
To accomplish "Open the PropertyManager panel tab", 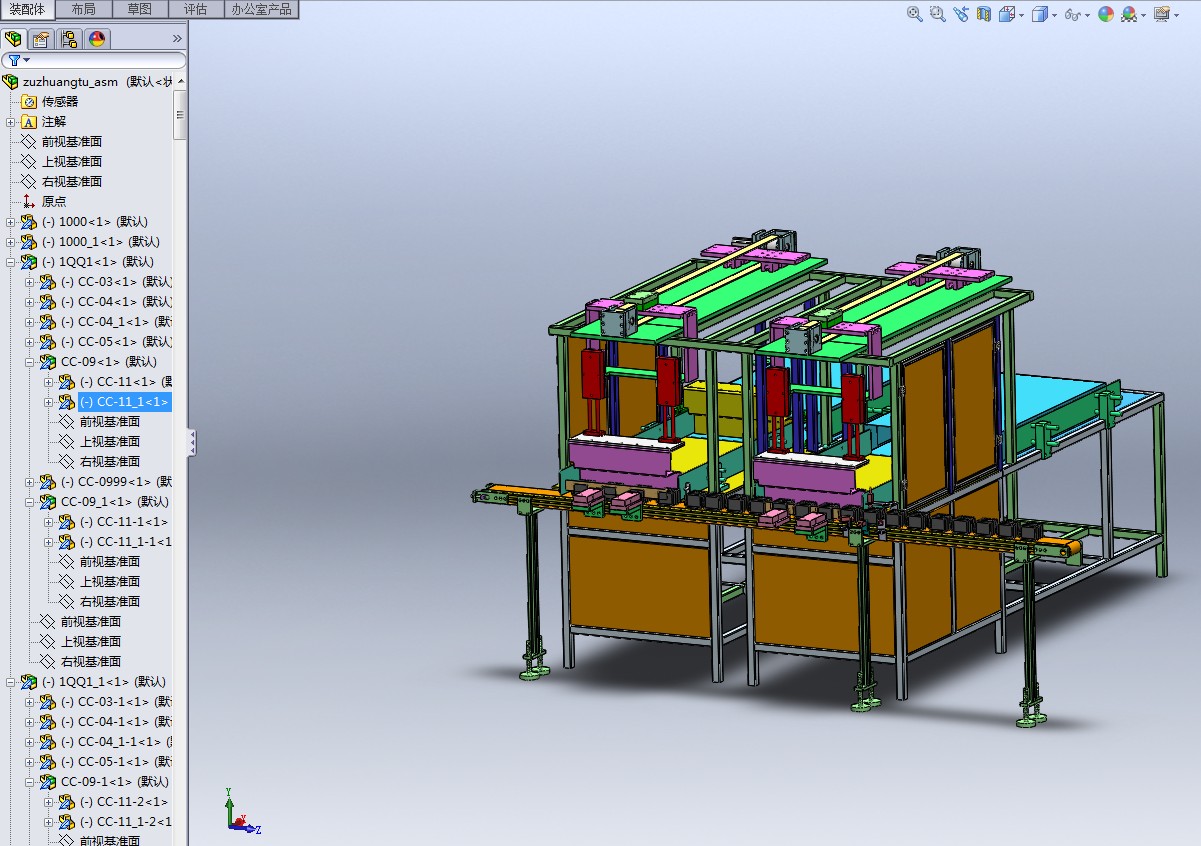I will pos(41,39).
